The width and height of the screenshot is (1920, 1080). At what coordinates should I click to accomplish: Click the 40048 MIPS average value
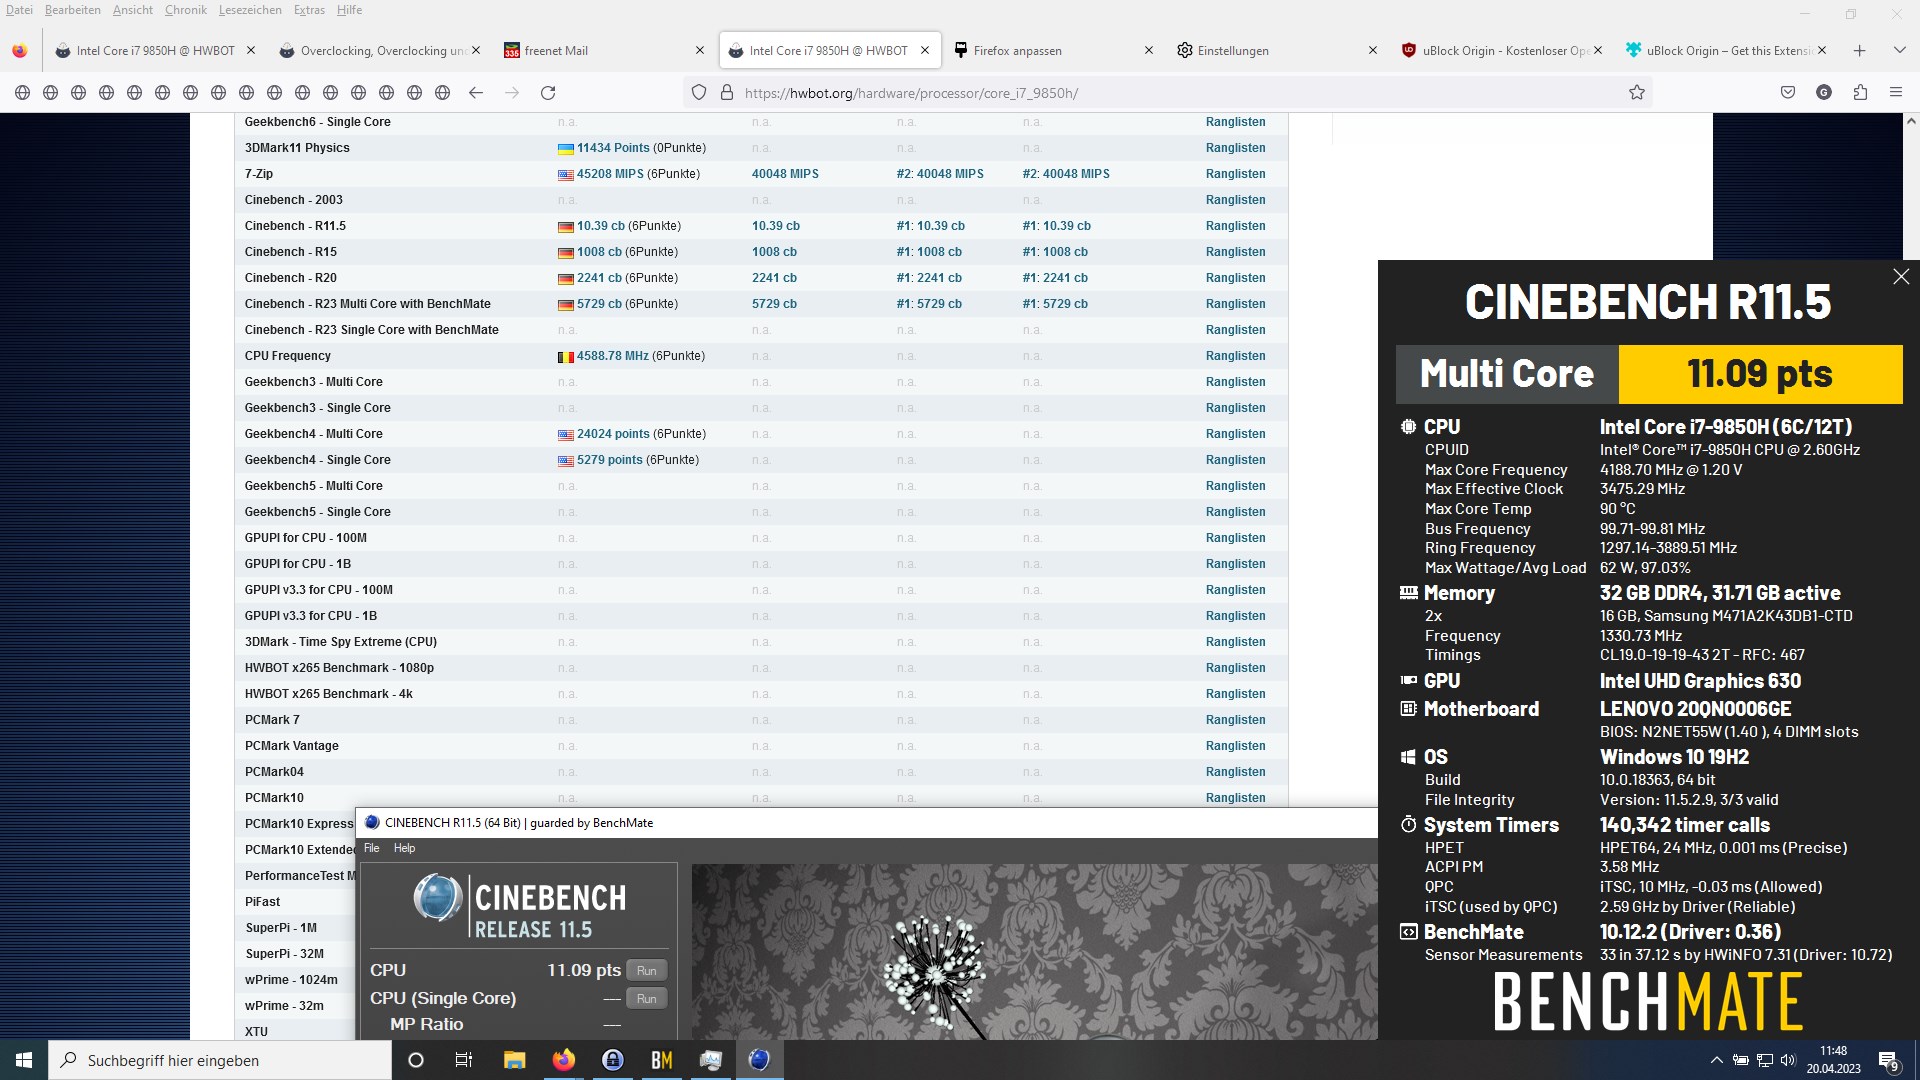tap(785, 174)
